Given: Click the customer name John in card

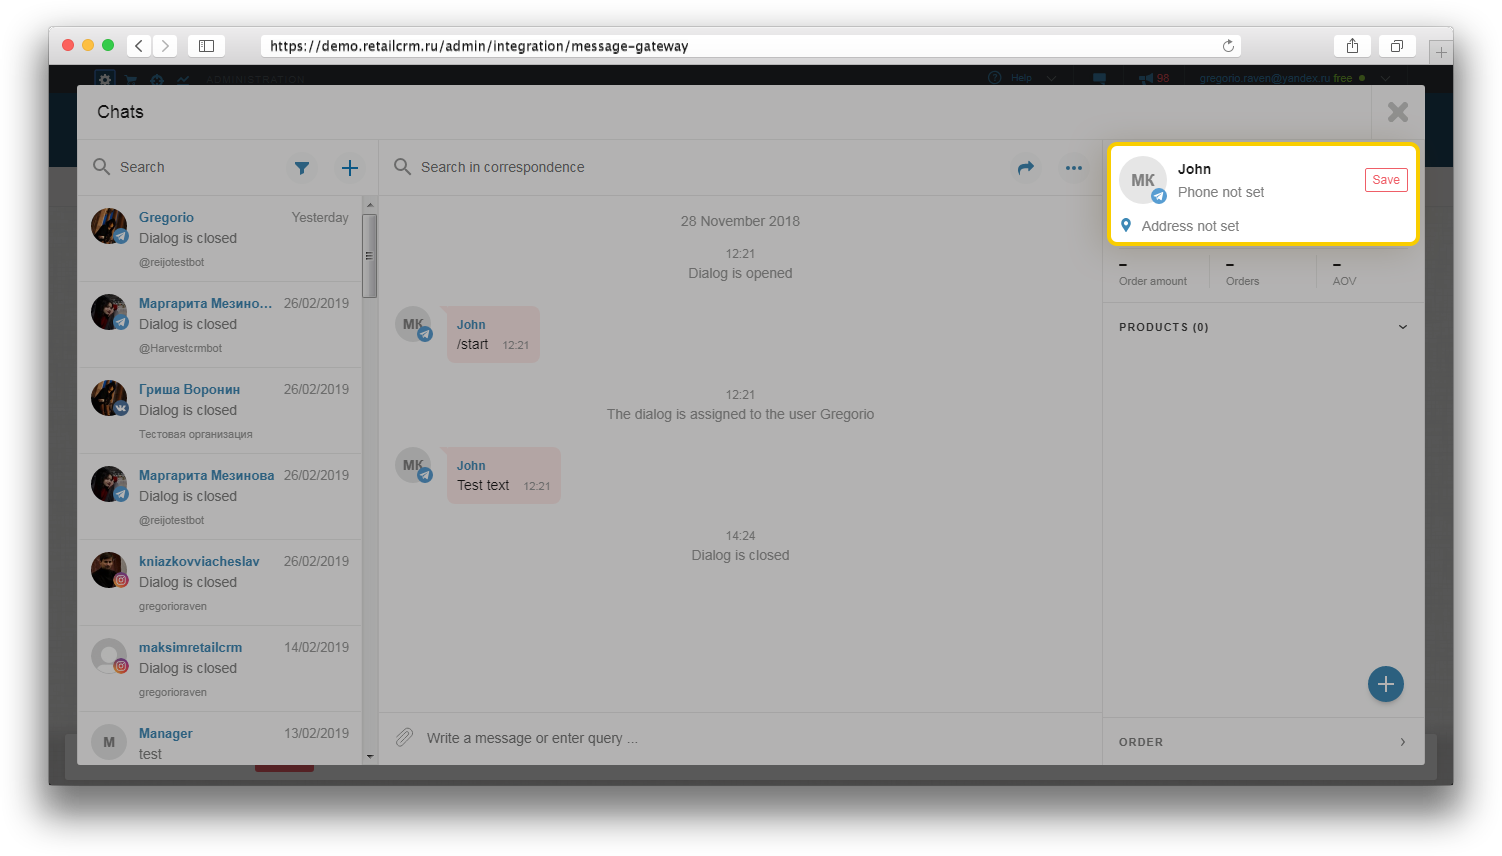Looking at the screenshot, I should click(x=1194, y=169).
